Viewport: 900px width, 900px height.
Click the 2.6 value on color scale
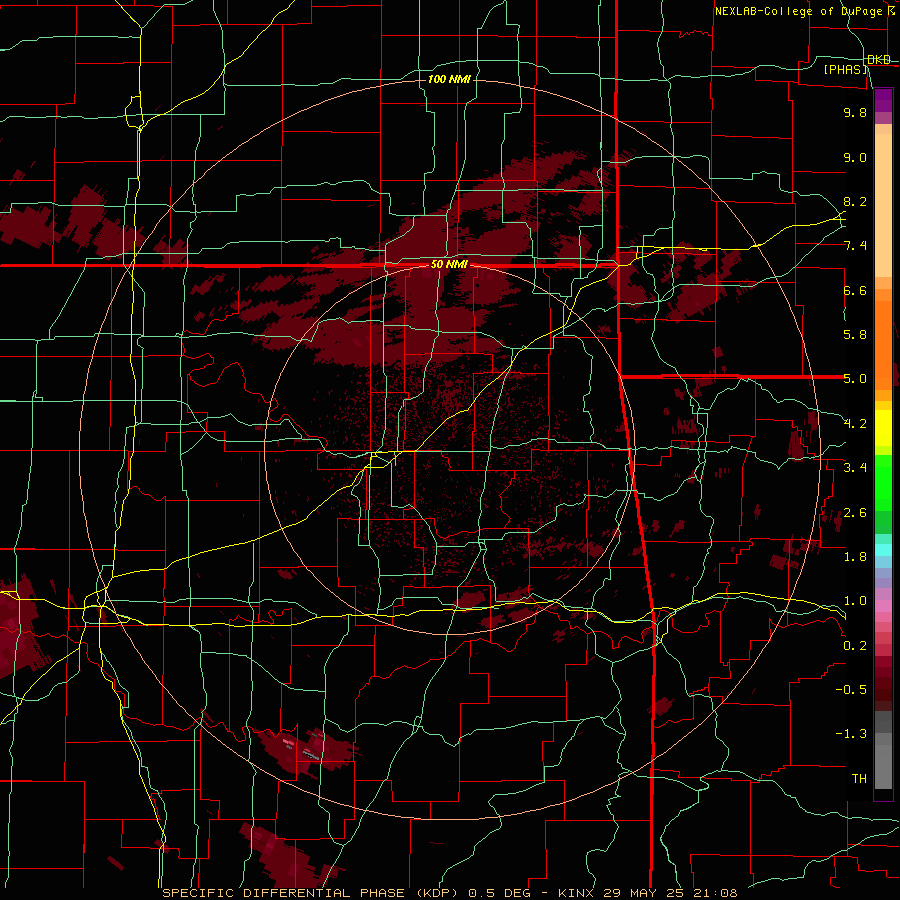pos(855,513)
